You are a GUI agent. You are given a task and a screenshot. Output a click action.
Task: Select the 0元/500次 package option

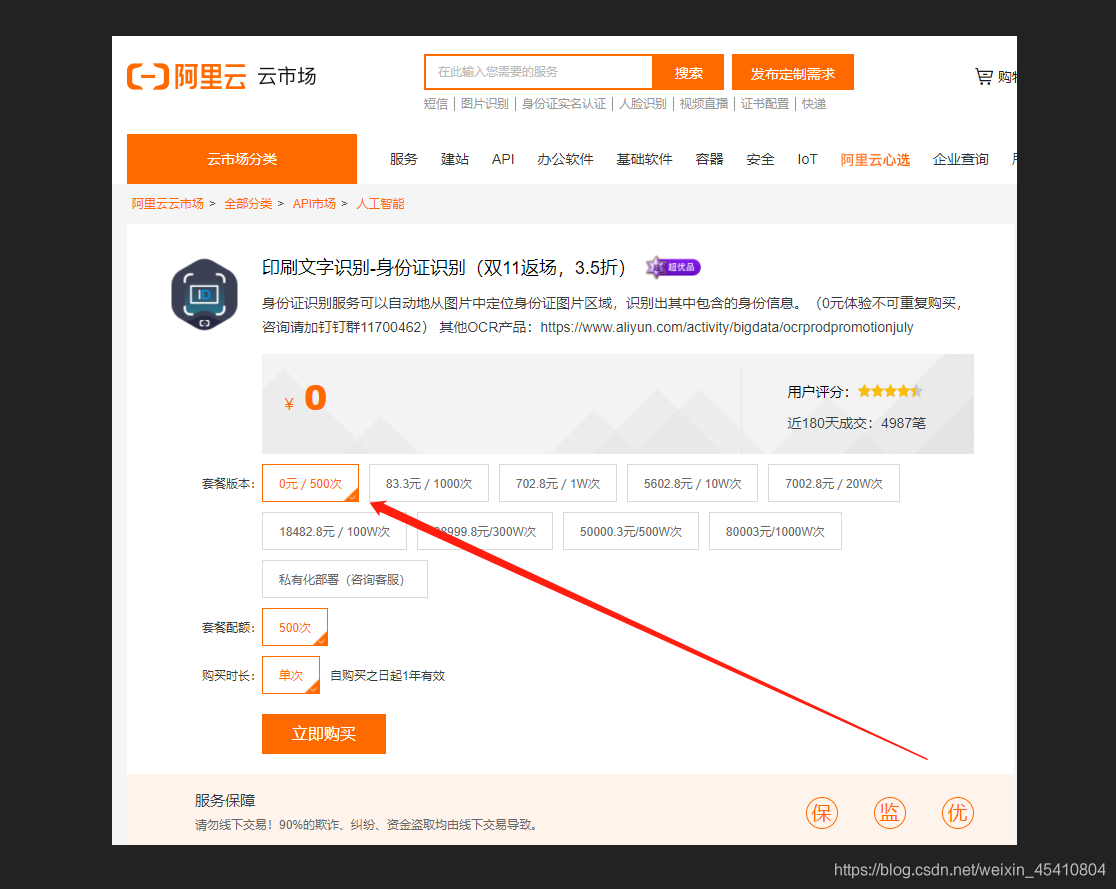coord(310,483)
